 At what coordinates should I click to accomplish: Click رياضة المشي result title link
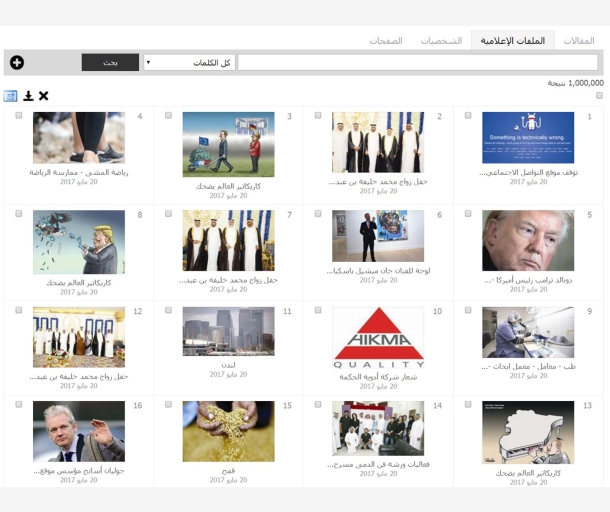click(79, 172)
